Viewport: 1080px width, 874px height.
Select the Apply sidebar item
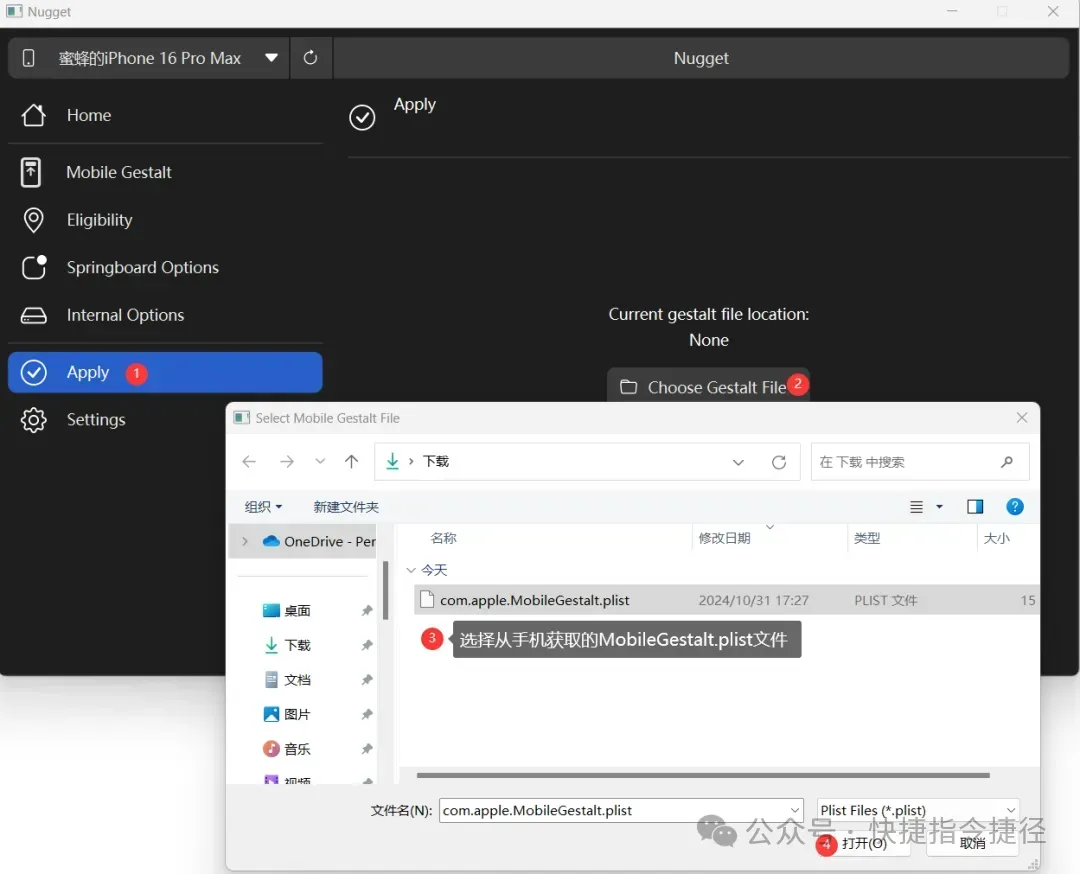tap(165, 373)
